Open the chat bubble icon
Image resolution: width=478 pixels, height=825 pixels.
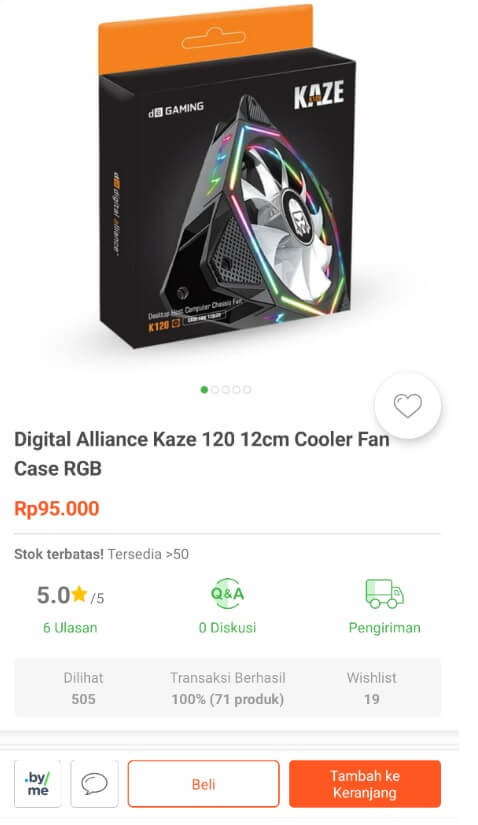pos(94,783)
